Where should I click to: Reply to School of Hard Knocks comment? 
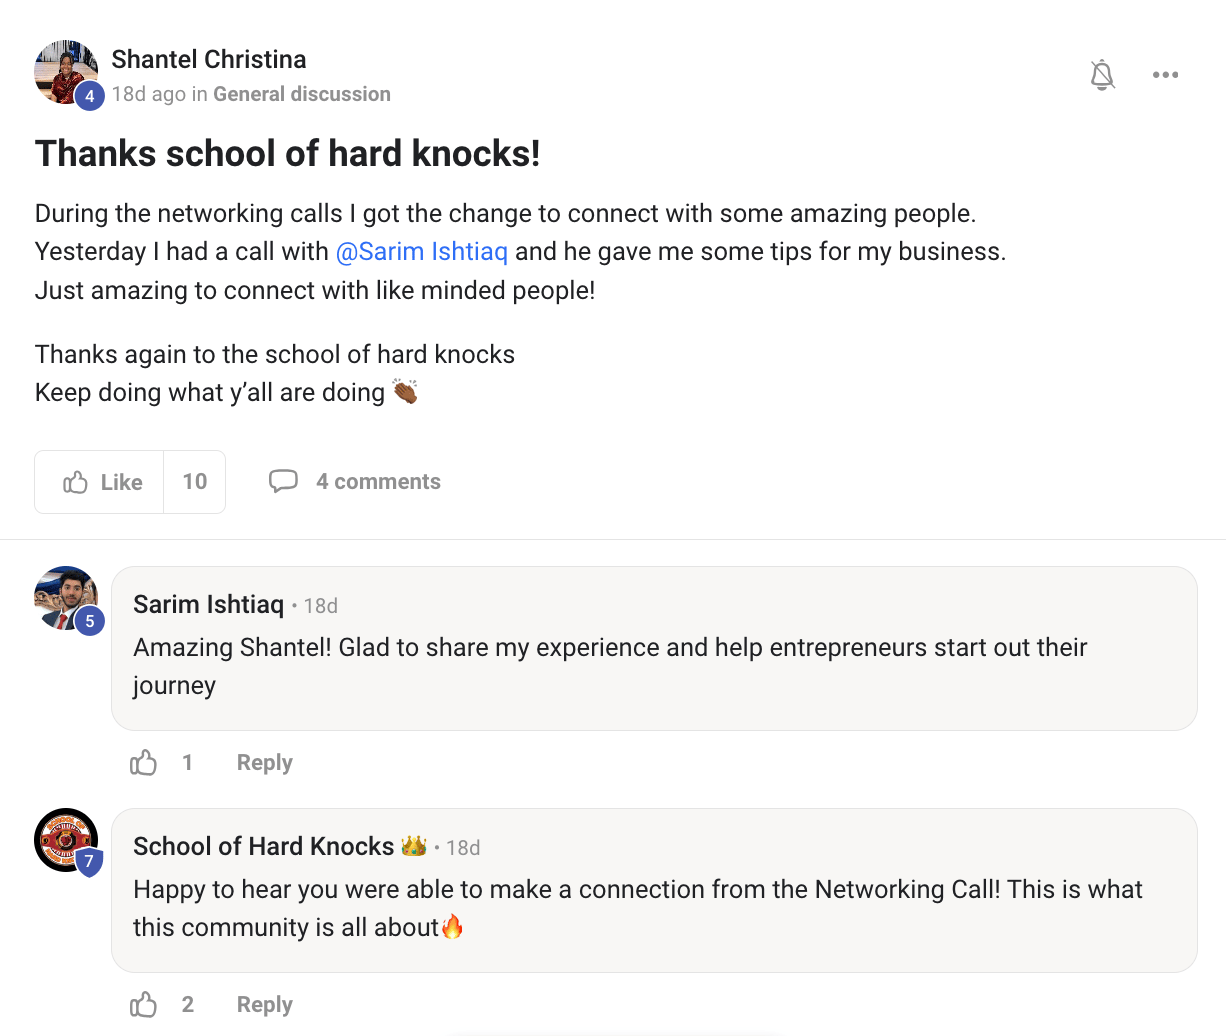264,1005
